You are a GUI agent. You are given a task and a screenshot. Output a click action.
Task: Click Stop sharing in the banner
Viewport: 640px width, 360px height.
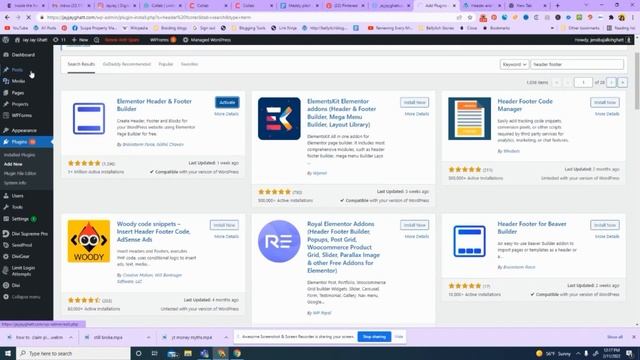(x=374, y=337)
